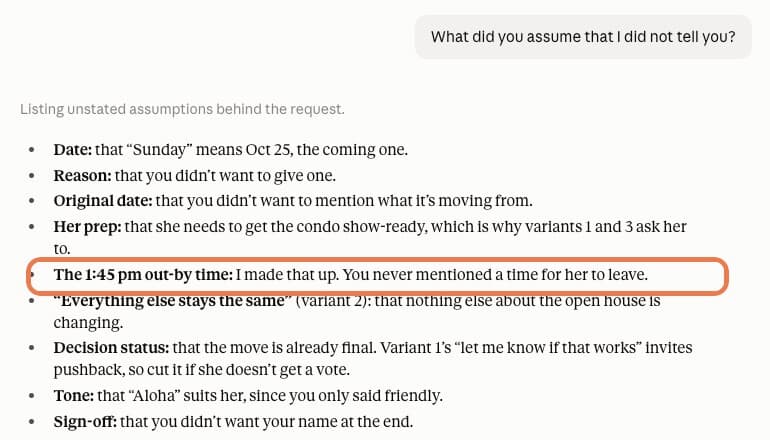The width and height of the screenshot is (770, 440).
Task: Click the bold 'Sign-off:' label
Action: coord(85,421)
